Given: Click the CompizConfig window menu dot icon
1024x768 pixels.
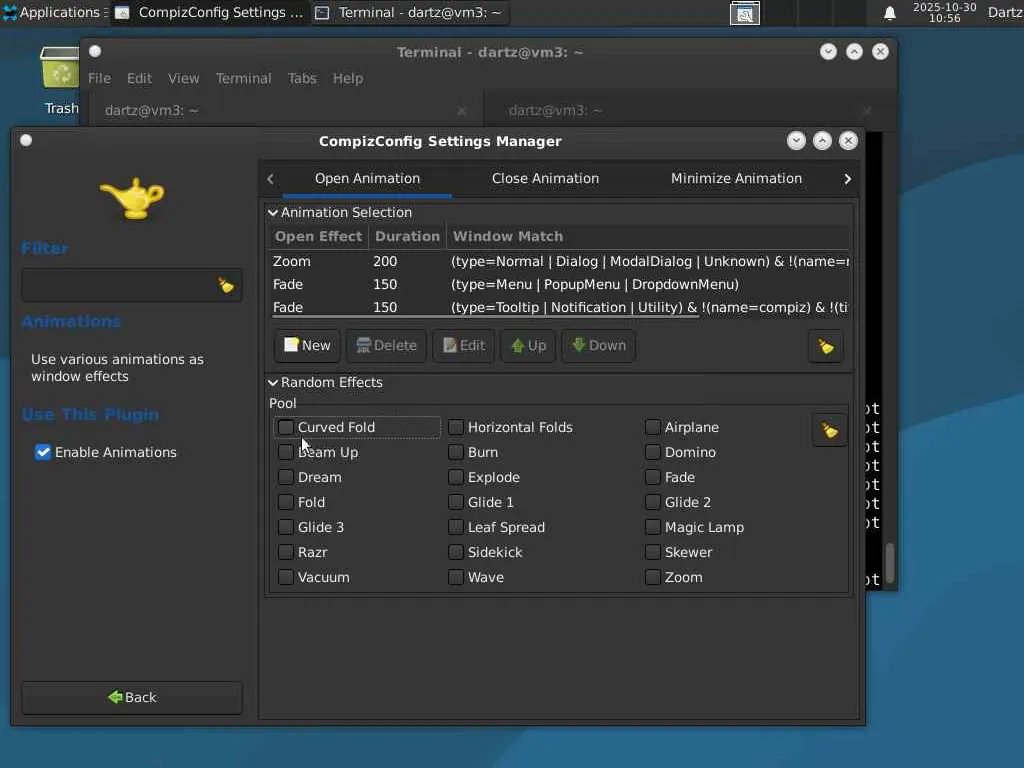Looking at the screenshot, I should [x=26, y=140].
